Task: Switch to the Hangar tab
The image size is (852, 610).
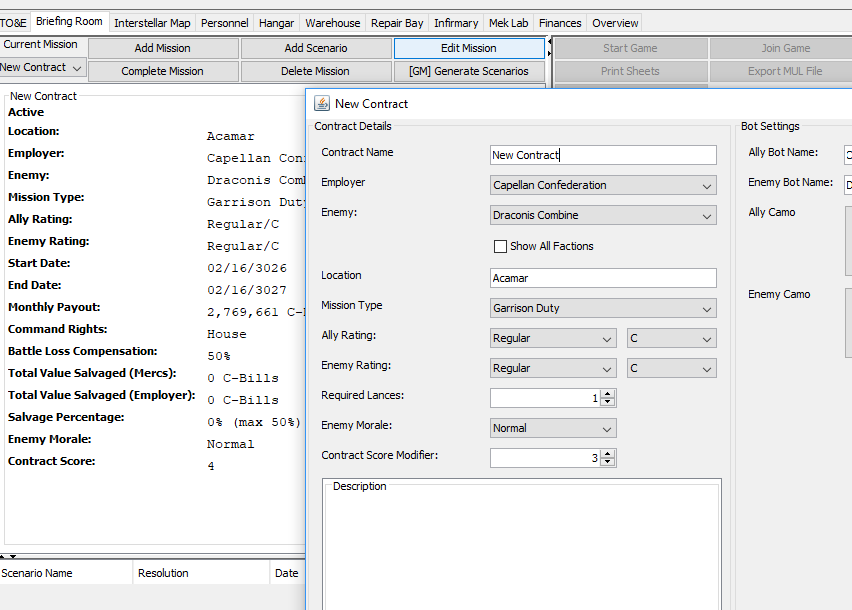Action: [277, 23]
